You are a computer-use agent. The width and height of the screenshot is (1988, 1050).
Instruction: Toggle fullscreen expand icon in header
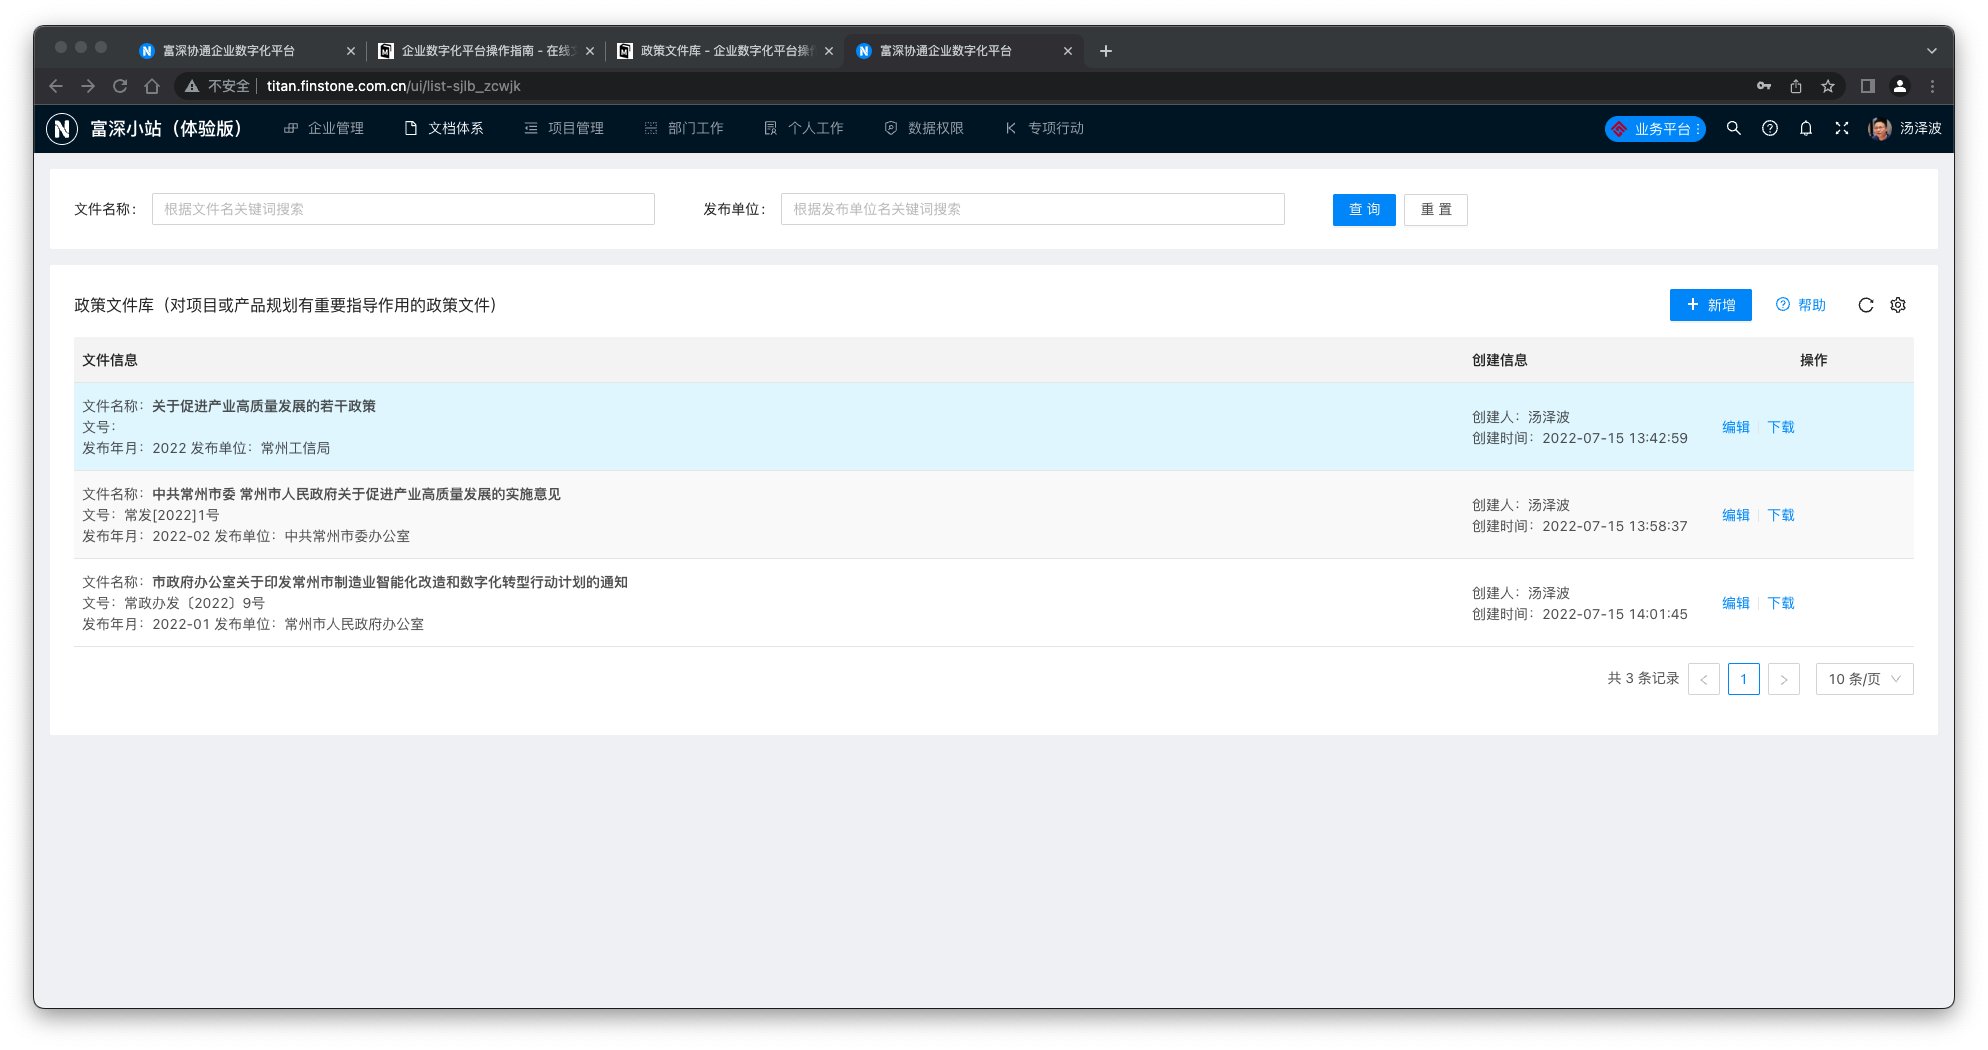[x=1842, y=128]
